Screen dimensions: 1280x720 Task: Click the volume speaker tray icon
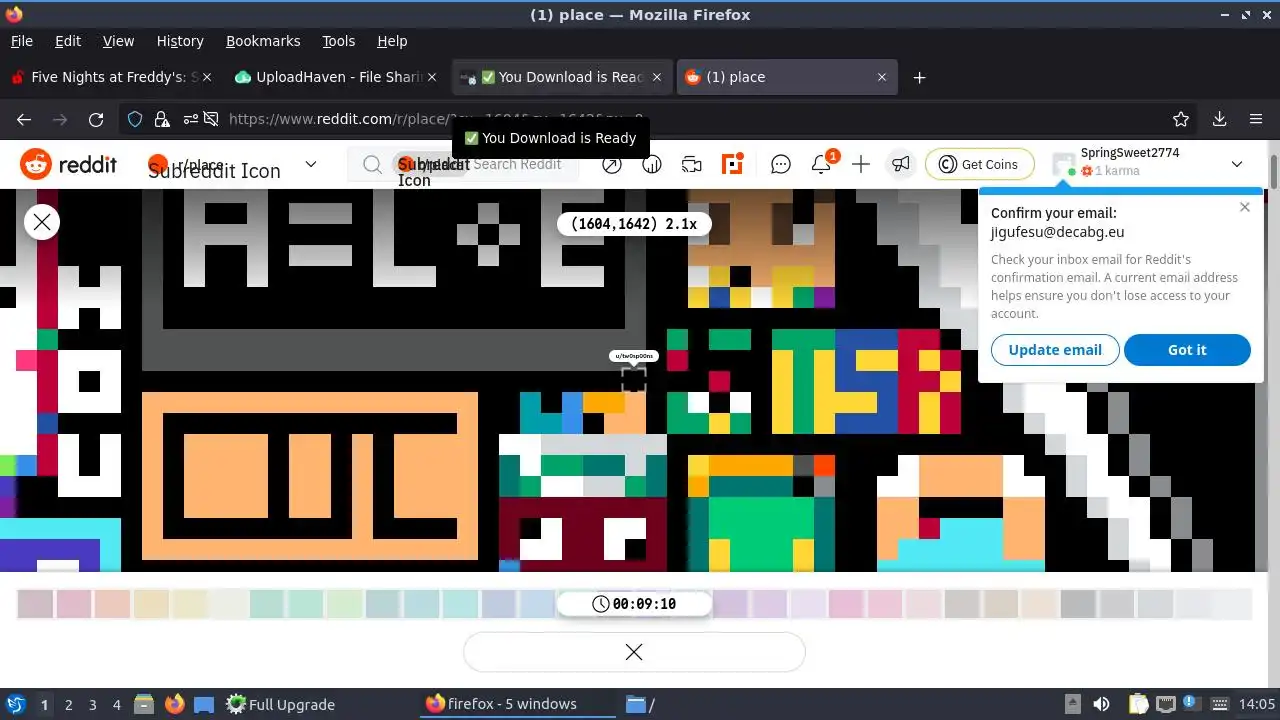click(1101, 704)
